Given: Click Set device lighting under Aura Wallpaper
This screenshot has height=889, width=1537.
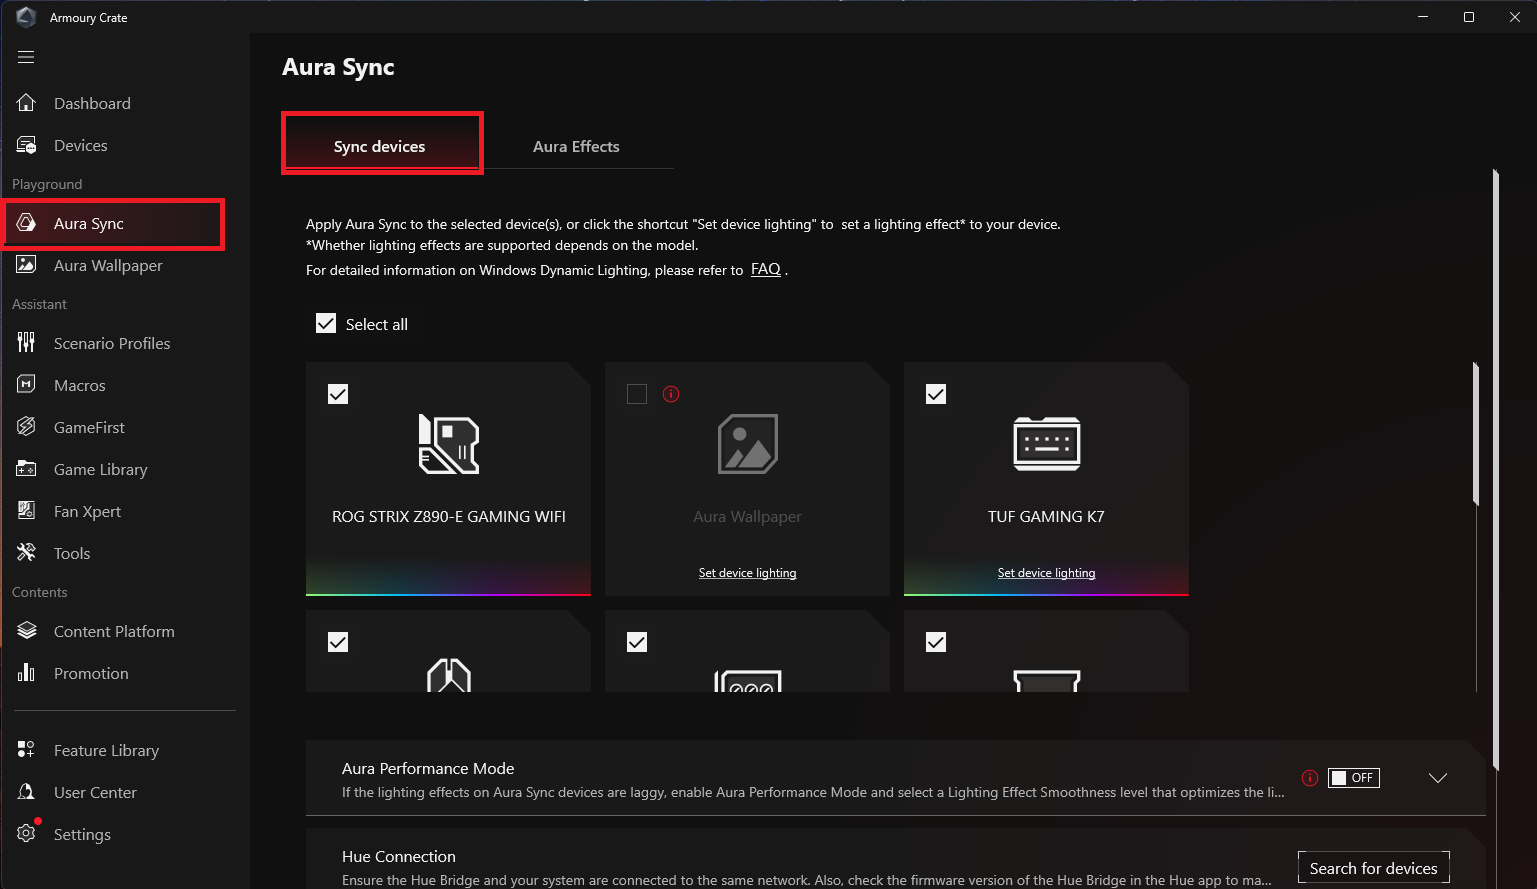Looking at the screenshot, I should click(x=748, y=573).
